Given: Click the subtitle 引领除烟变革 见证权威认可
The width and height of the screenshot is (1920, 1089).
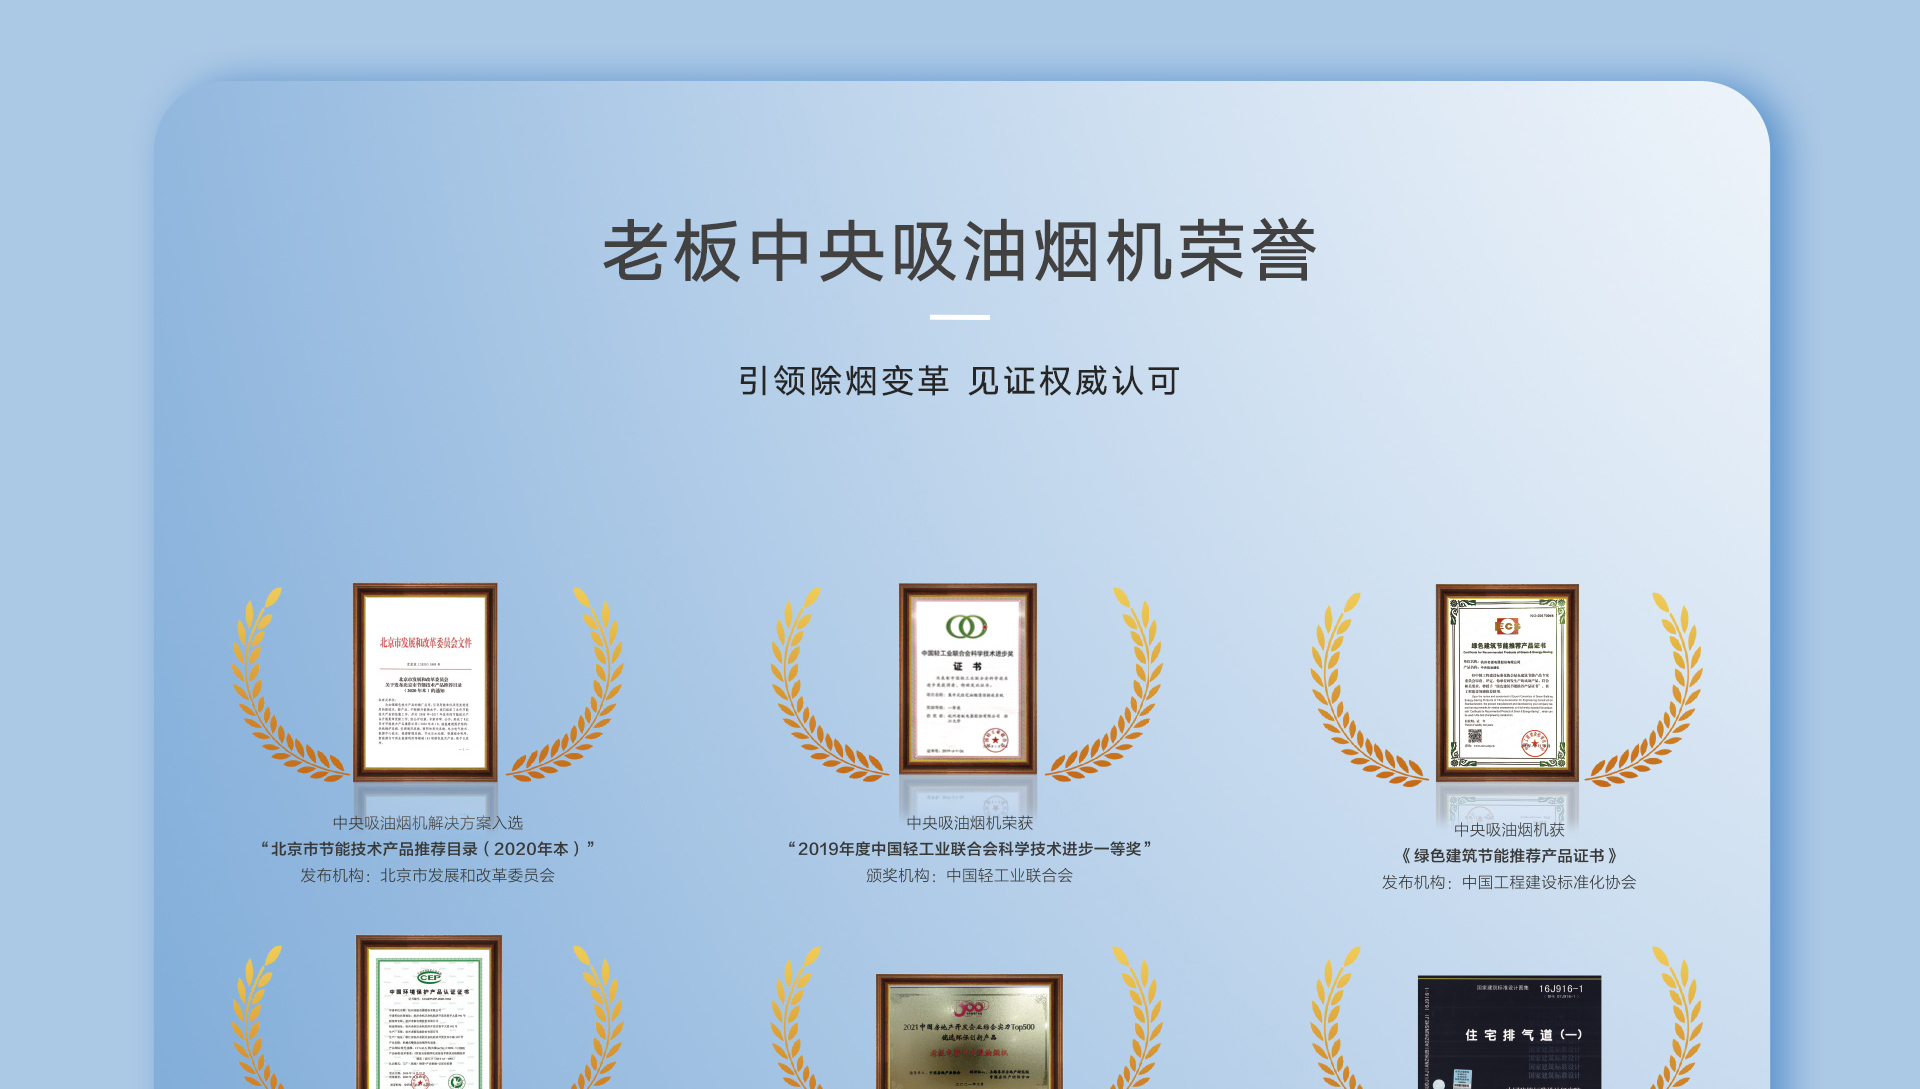Looking at the screenshot, I should point(960,381).
